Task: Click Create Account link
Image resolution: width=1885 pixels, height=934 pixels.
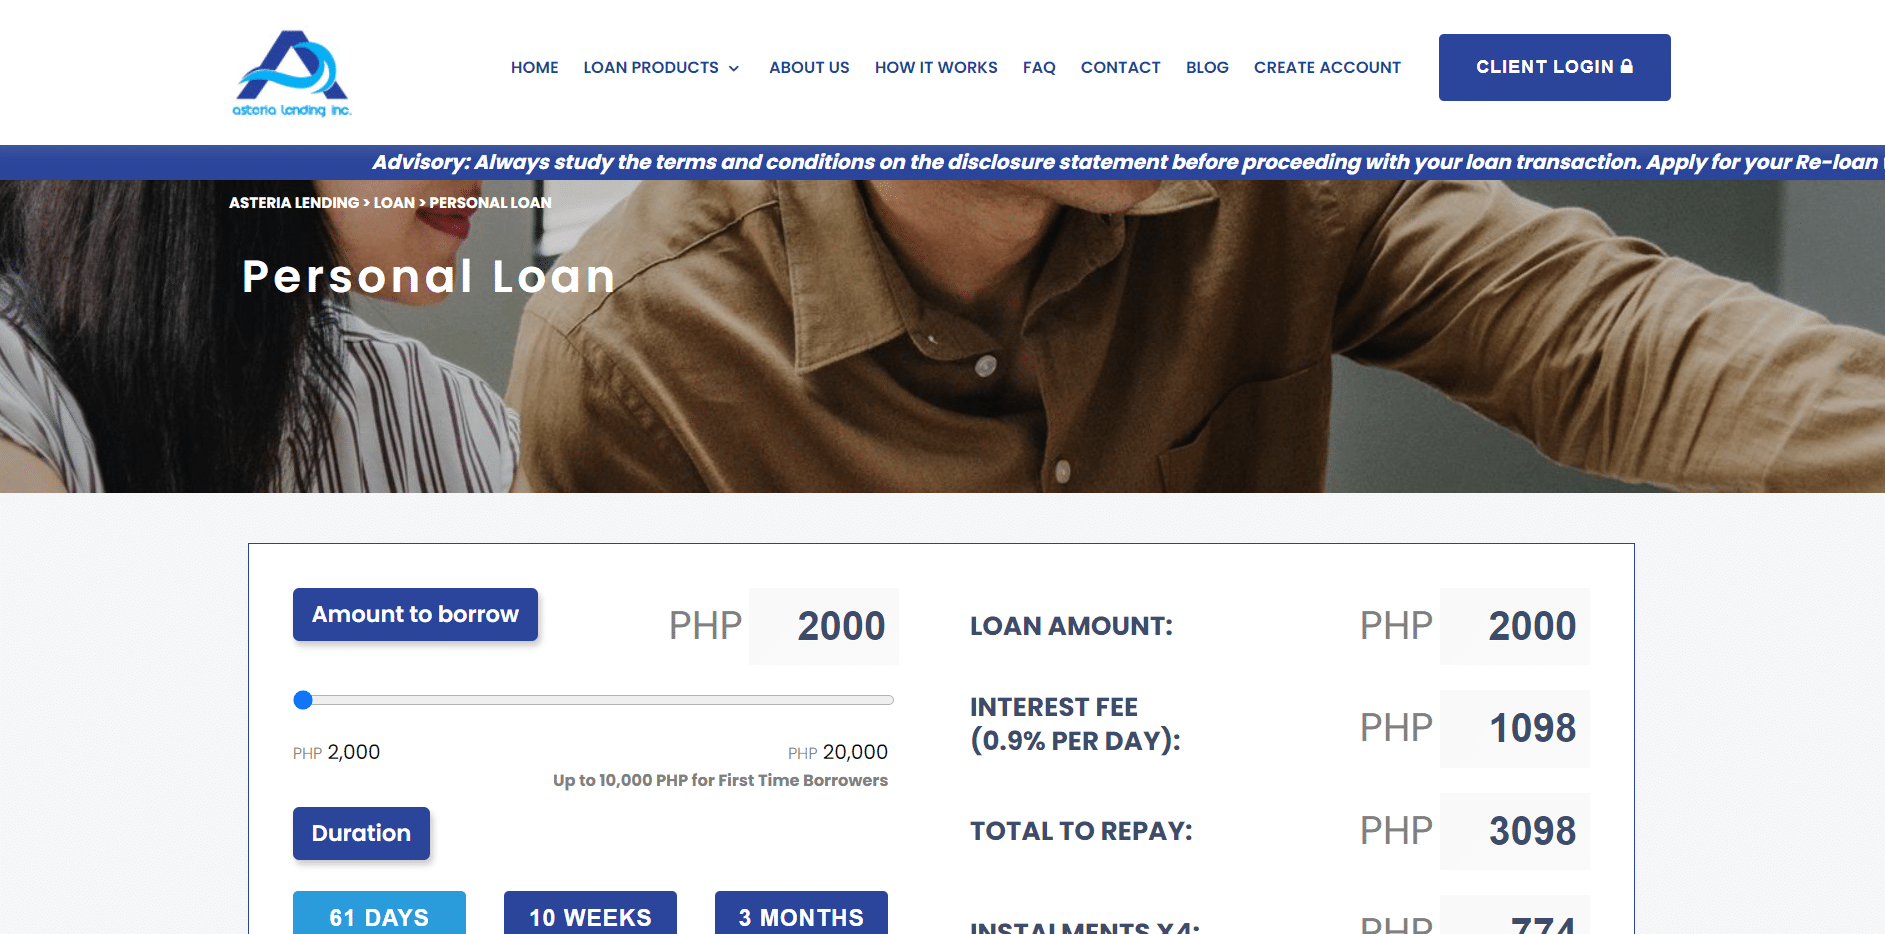Action: pyautogui.click(x=1327, y=67)
